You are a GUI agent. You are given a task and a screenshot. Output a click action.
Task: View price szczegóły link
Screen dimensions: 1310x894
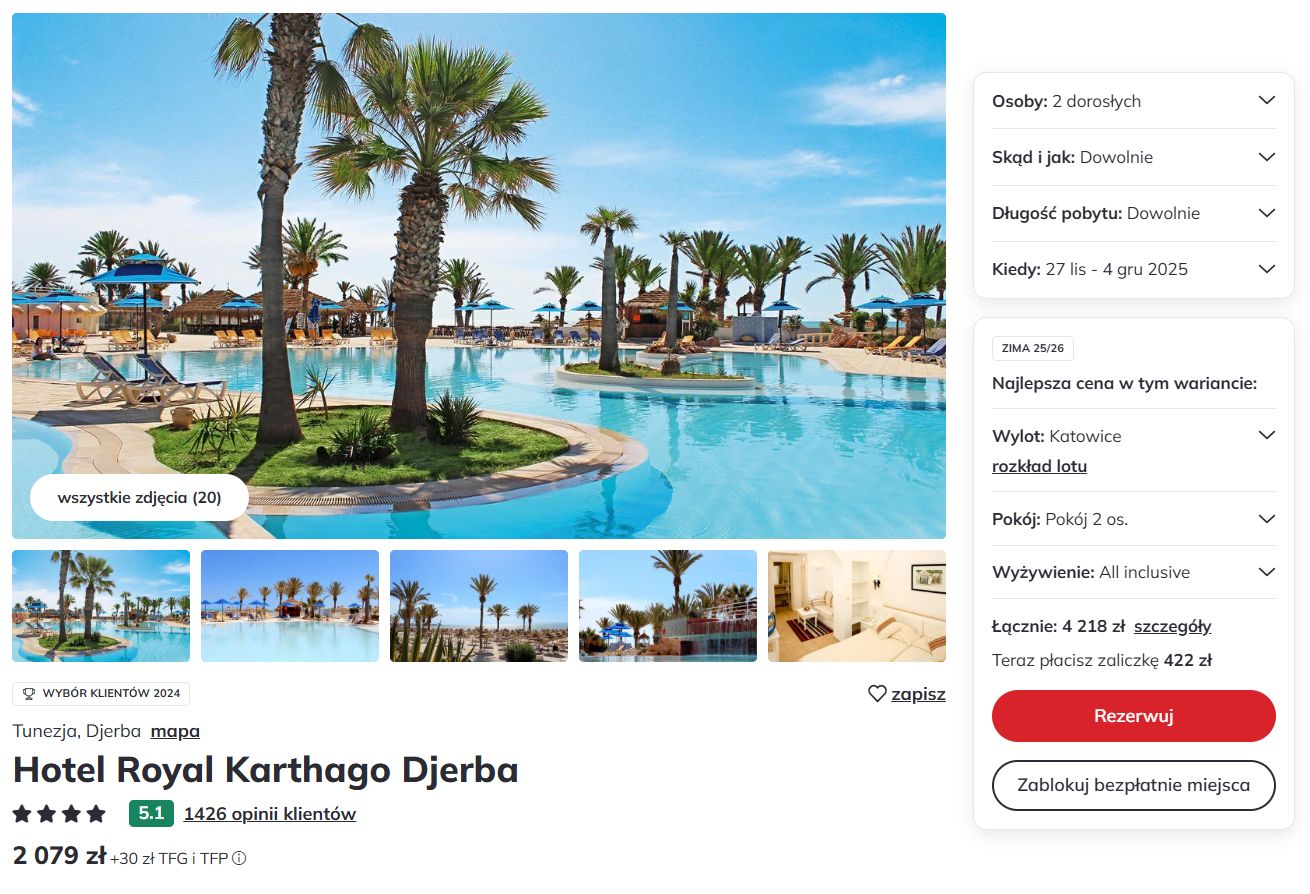click(x=1173, y=627)
